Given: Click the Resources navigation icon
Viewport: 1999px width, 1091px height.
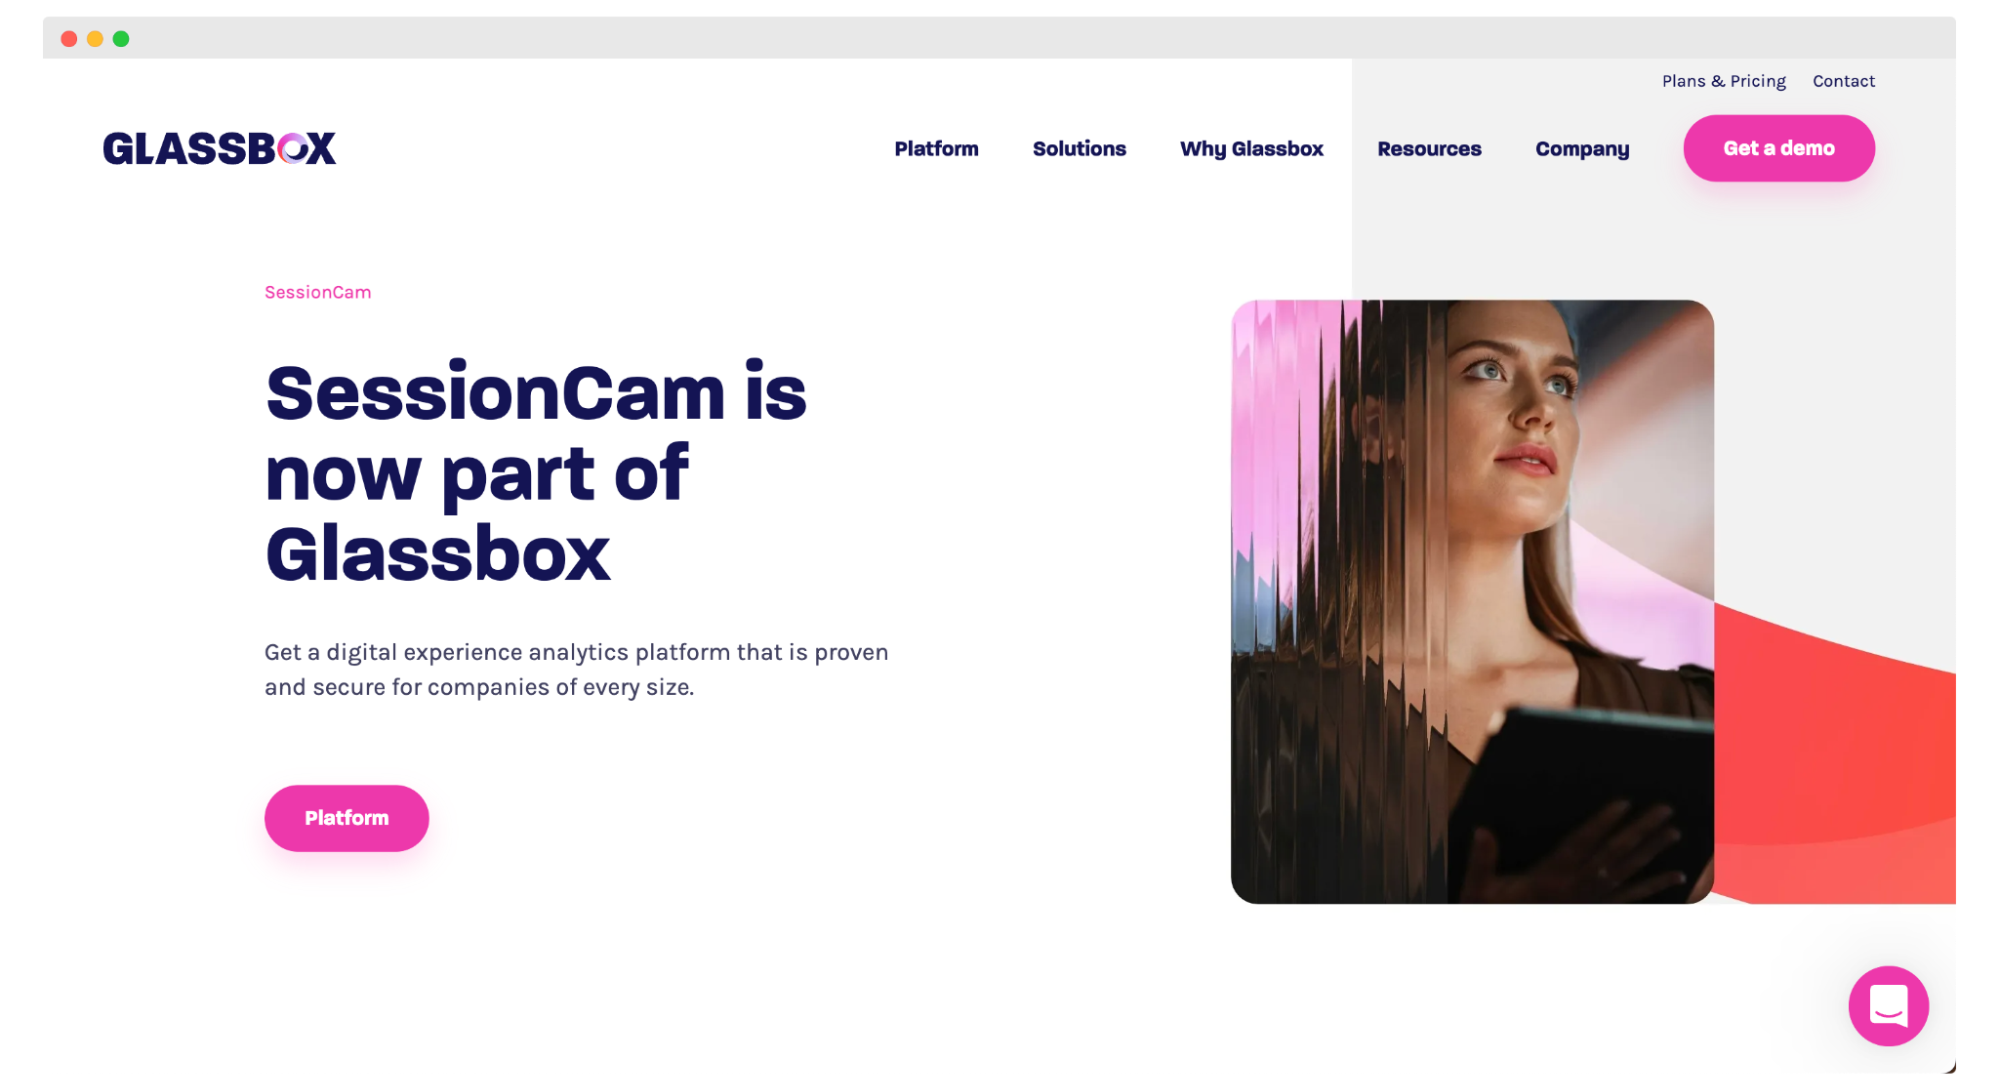Looking at the screenshot, I should [x=1428, y=149].
